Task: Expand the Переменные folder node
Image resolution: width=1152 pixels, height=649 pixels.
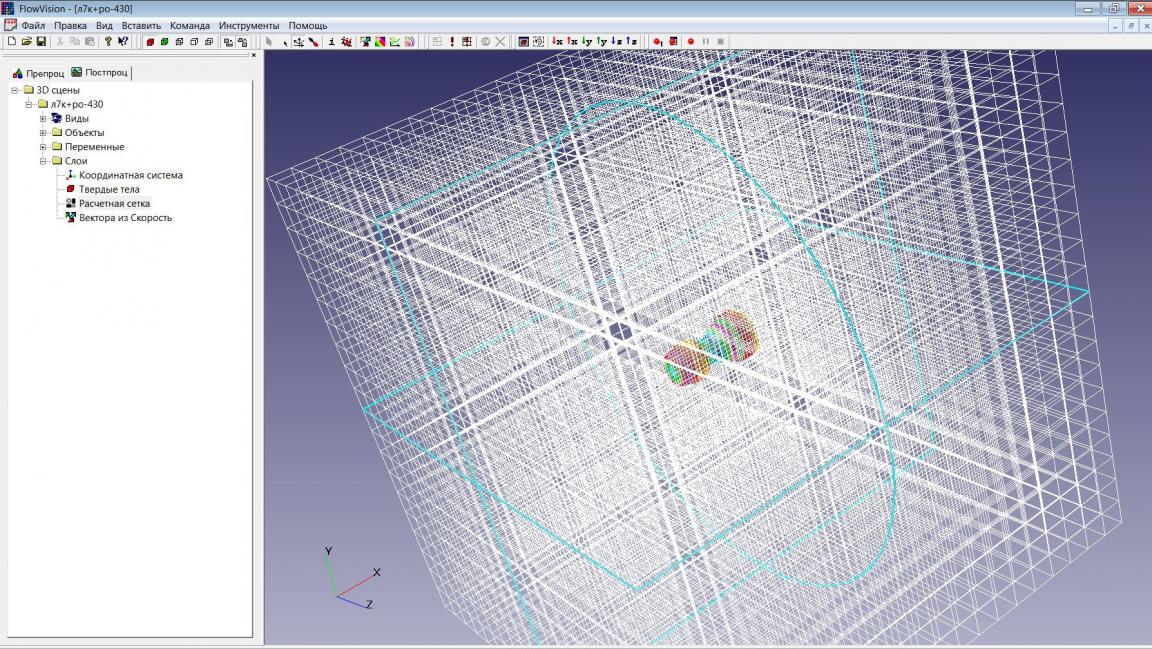Action: click(43, 147)
